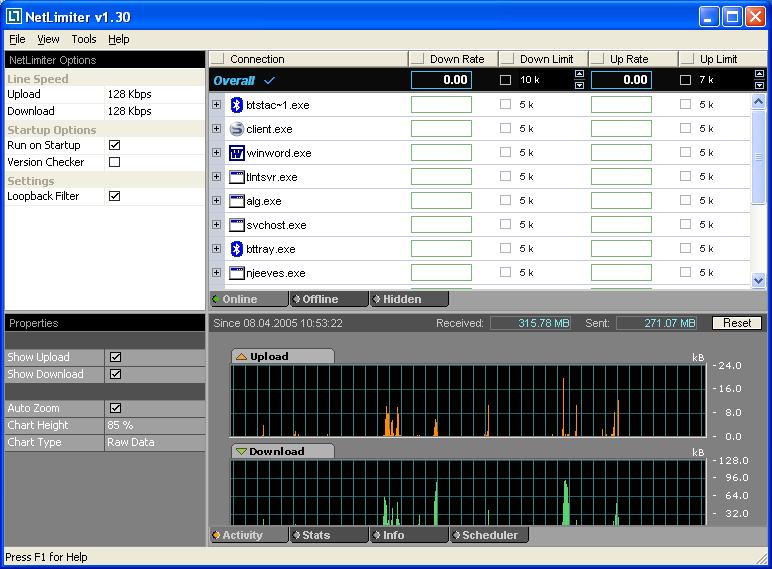Click the Word icon beside winword.exe
This screenshot has width=772, height=569.
pyautogui.click(x=237, y=153)
